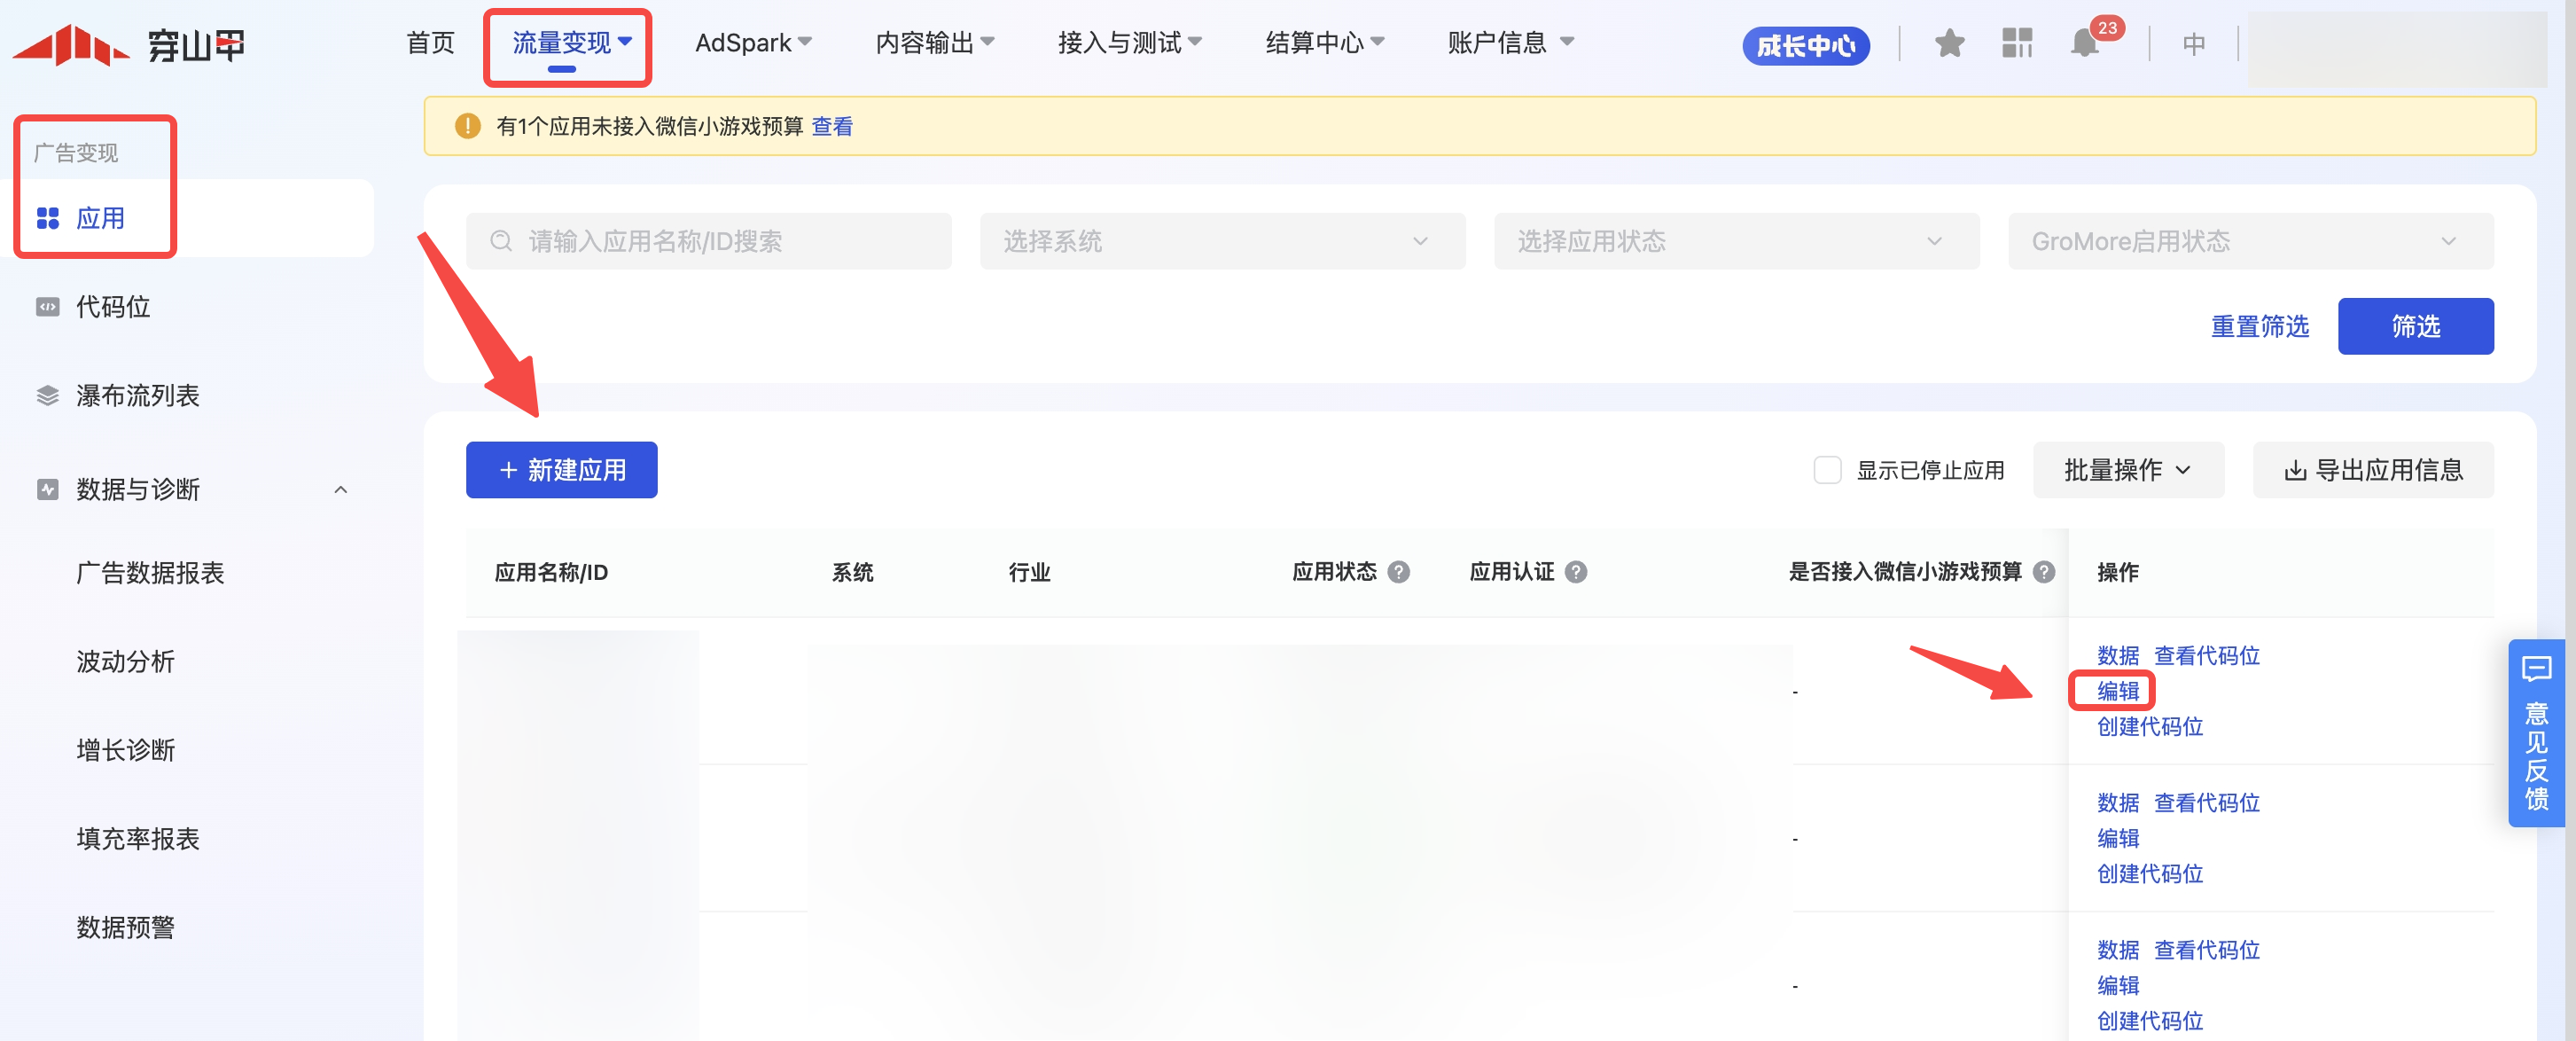Image resolution: width=2576 pixels, height=1041 pixels.
Task: Click the star favorites icon
Action: point(1949,44)
